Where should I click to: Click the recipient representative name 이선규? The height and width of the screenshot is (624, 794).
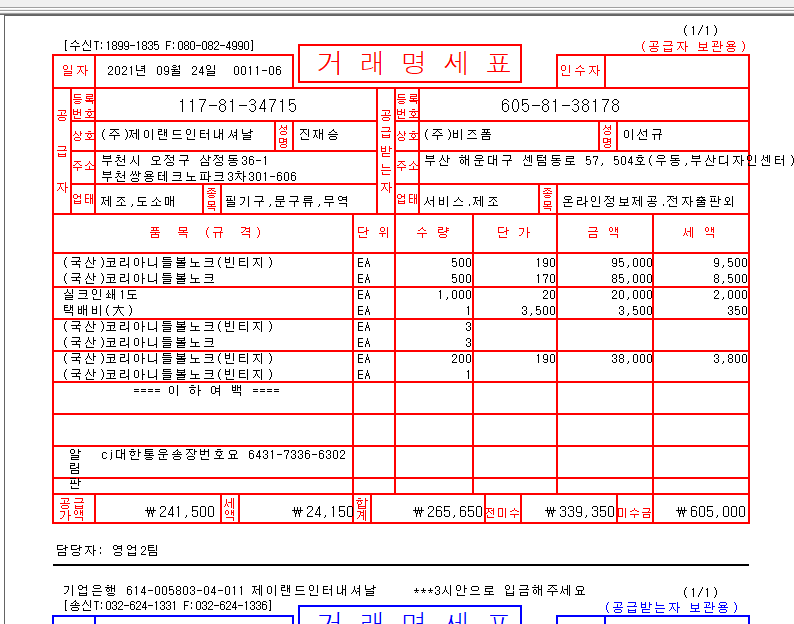(641, 135)
